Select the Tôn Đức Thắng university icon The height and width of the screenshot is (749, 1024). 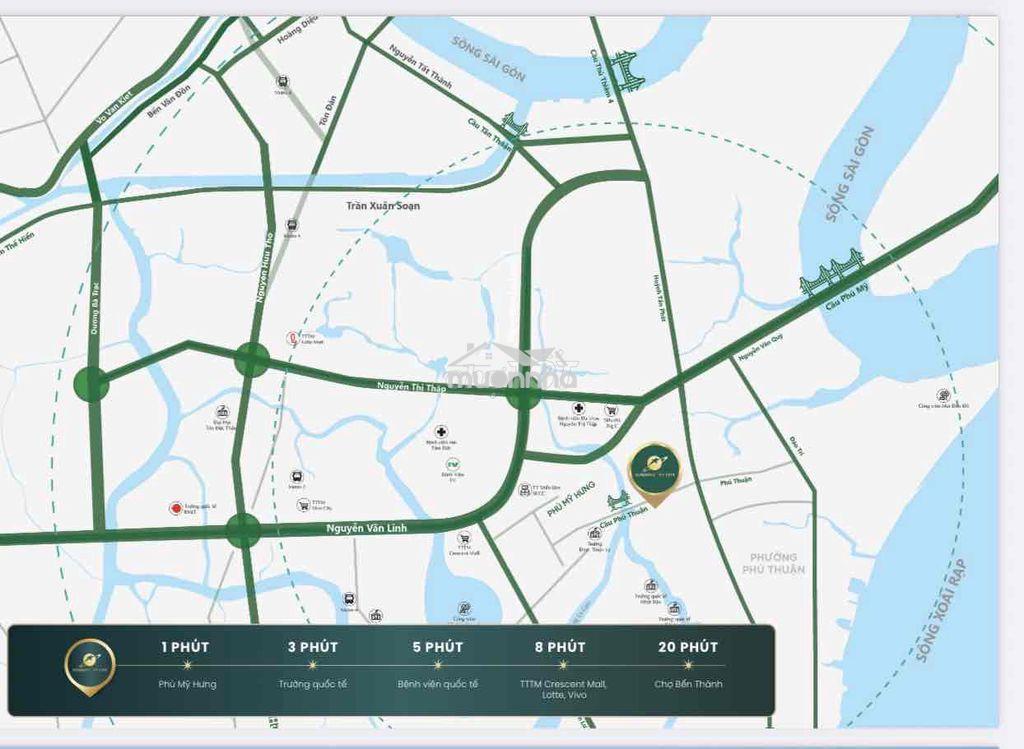(223, 412)
